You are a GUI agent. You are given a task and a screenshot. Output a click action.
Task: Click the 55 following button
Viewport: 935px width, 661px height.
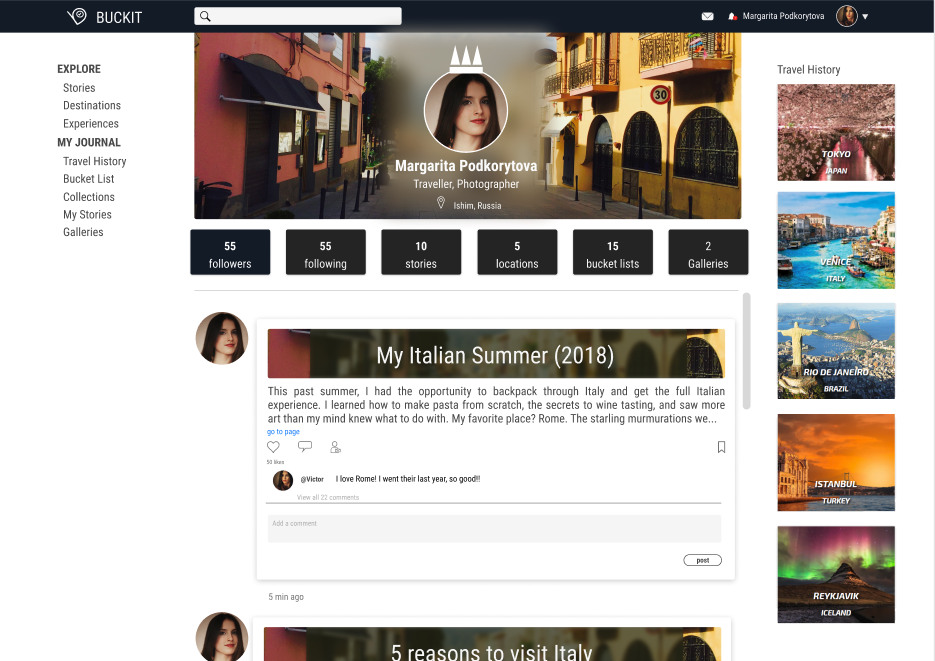point(326,252)
